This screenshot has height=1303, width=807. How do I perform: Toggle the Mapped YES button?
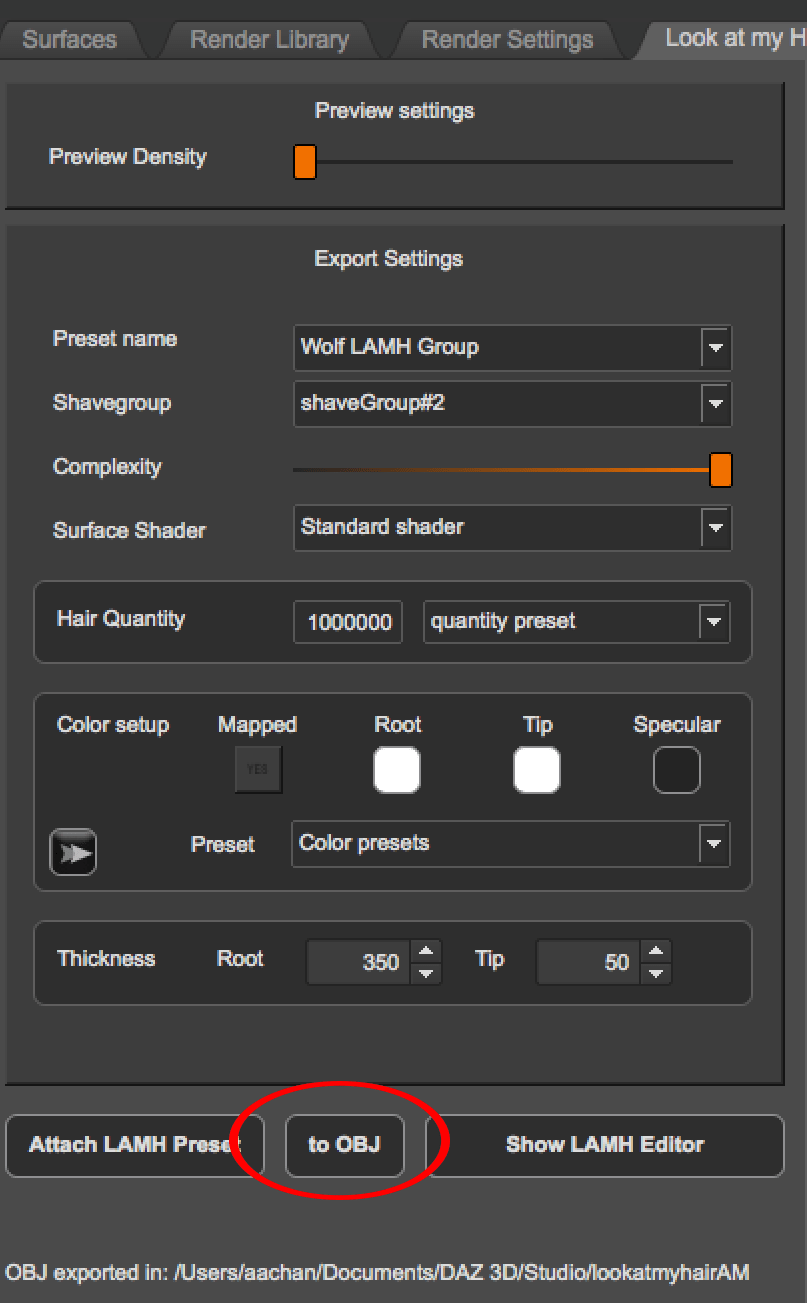(258, 769)
